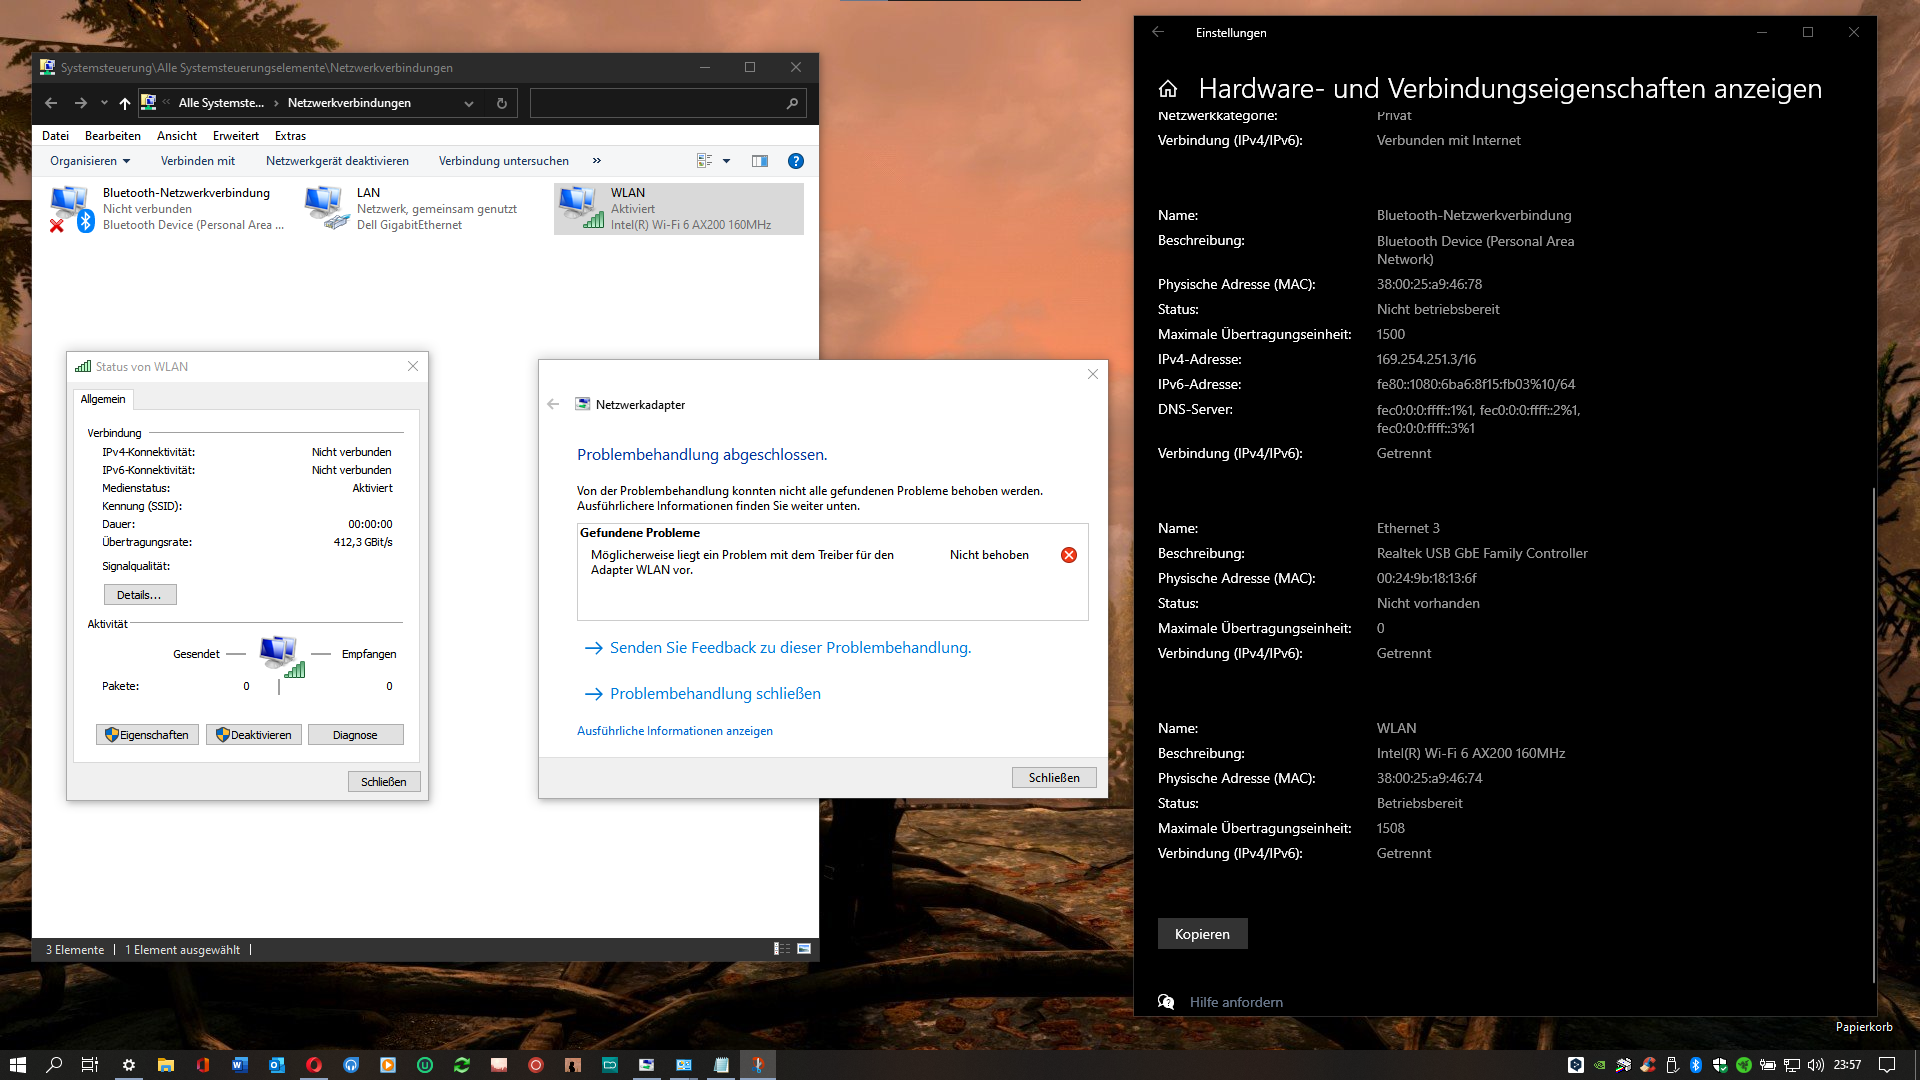Go up one folder level arrow

tap(125, 103)
